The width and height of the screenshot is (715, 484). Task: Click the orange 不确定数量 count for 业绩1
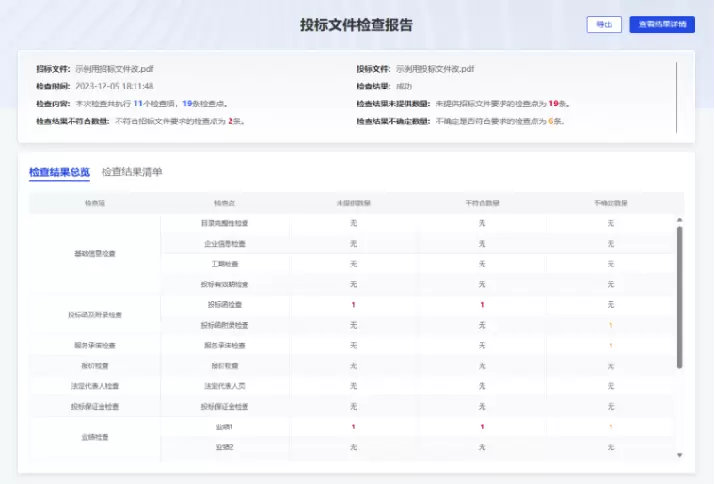[x=610, y=427]
